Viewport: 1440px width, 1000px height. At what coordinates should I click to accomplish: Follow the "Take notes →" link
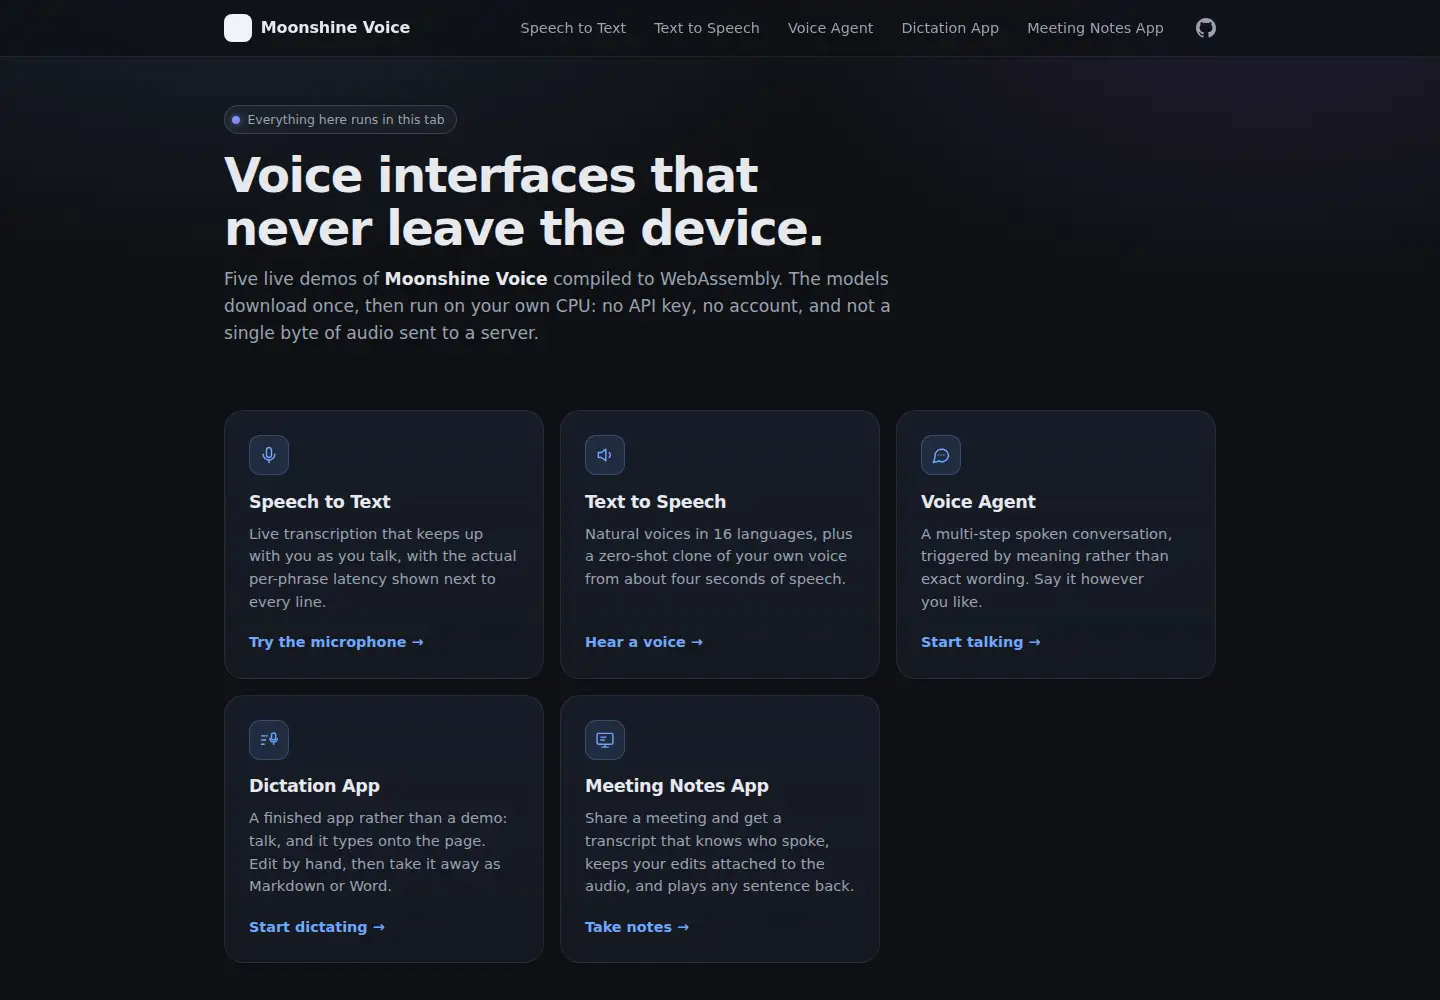[x=637, y=927]
